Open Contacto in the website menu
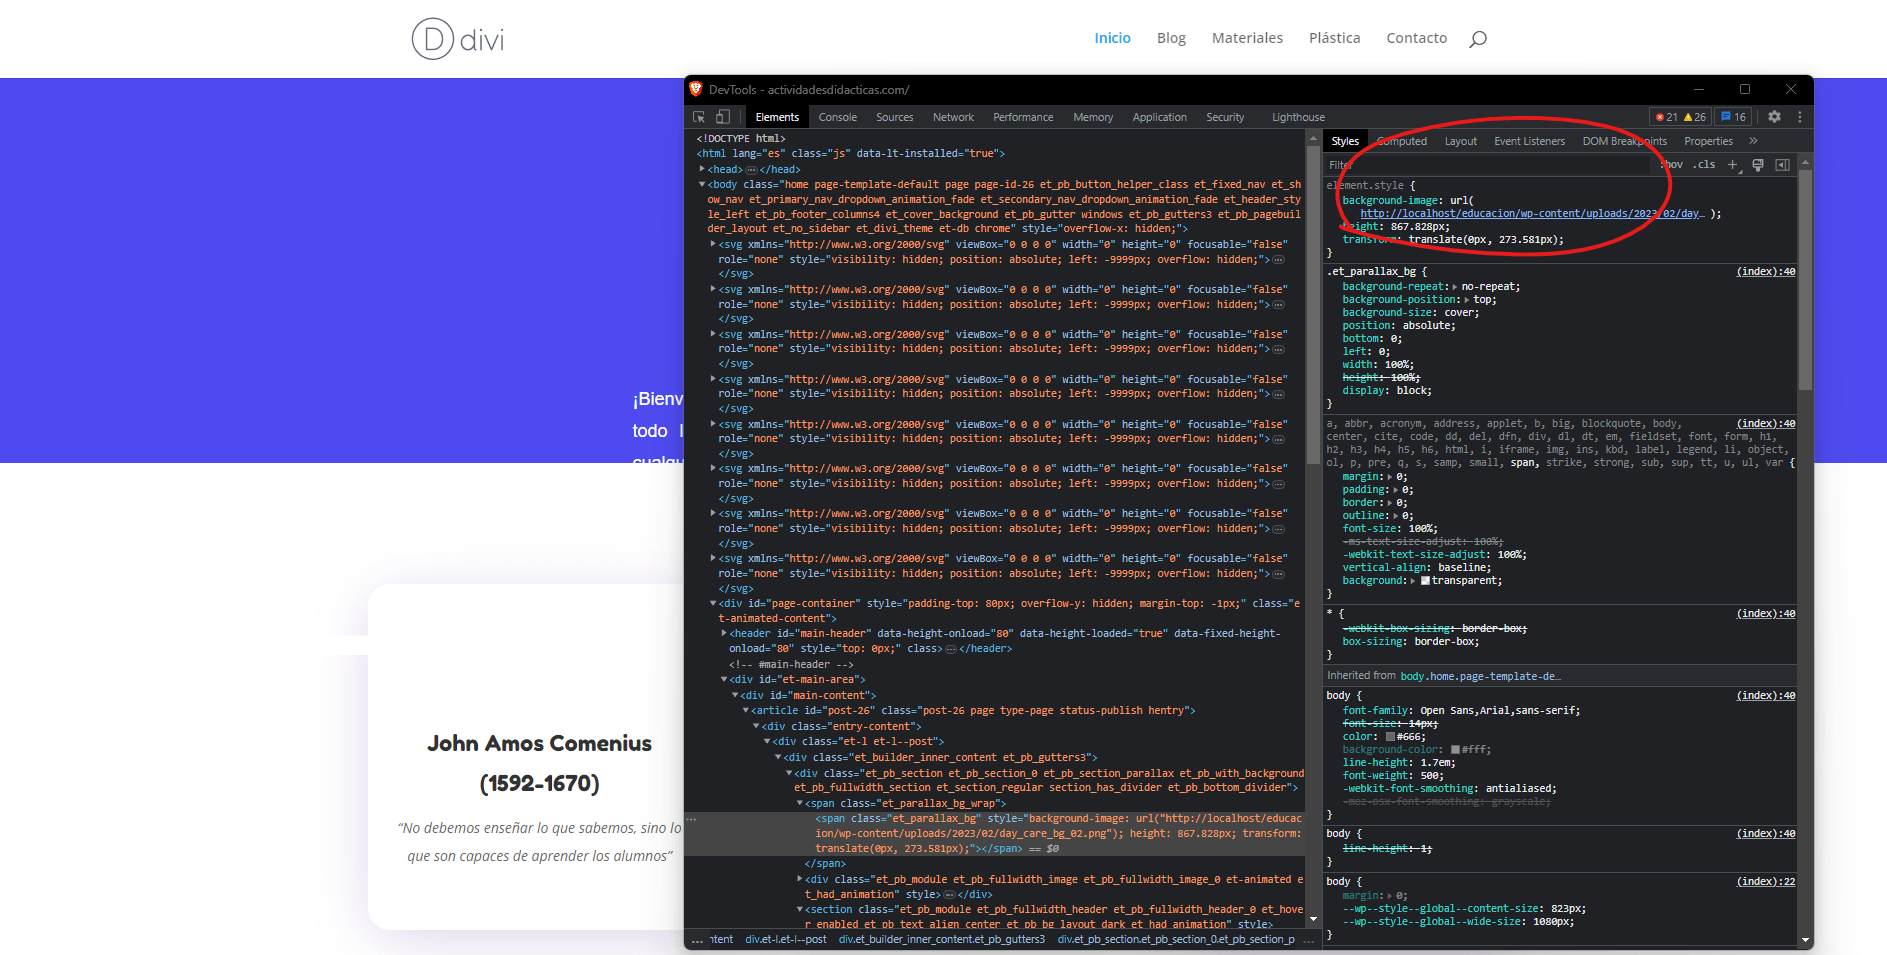Image resolution: width=1887 pixels, height=955 pixels. point(1416,38)
